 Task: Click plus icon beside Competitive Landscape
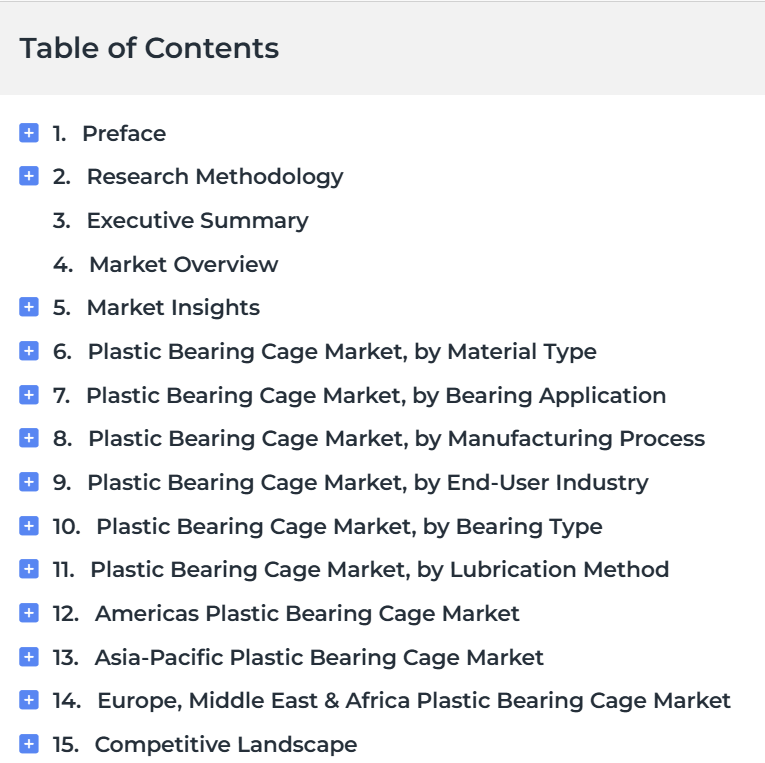point(29,744)
